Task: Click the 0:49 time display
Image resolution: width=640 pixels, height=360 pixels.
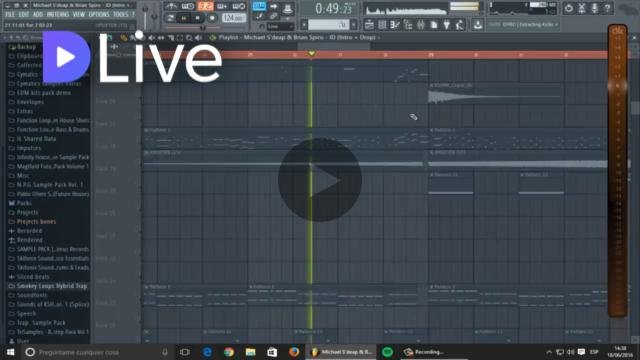Action: pos(334,8)
